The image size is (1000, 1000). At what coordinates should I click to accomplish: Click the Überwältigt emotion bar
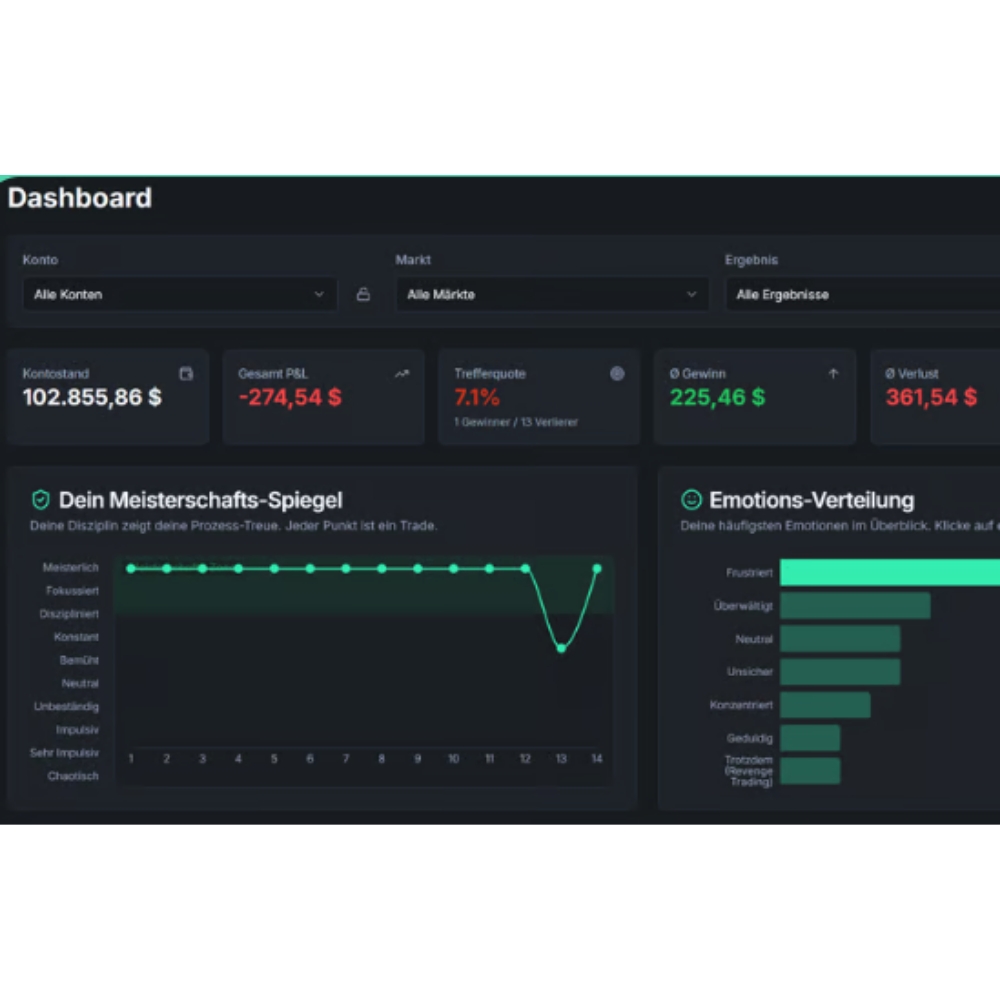tap(854, 605)
